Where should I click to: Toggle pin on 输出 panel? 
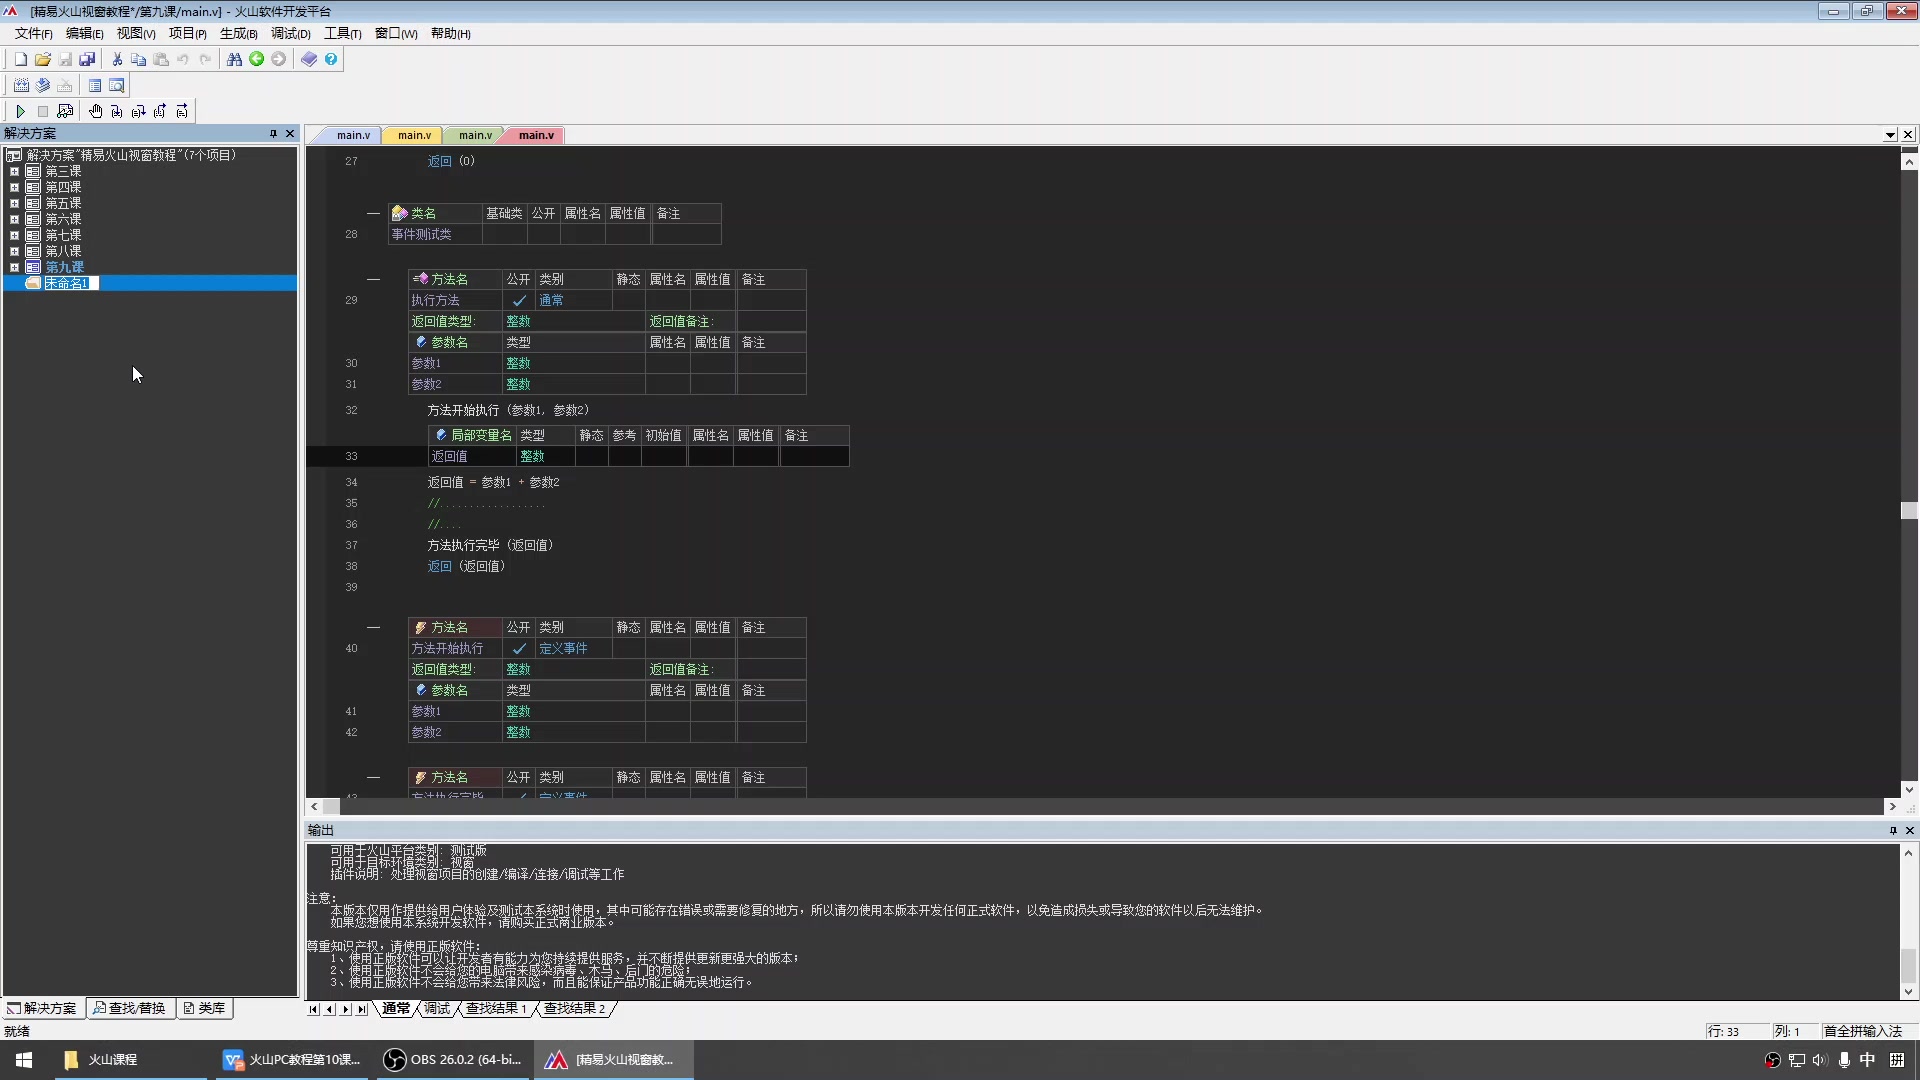1892,830
